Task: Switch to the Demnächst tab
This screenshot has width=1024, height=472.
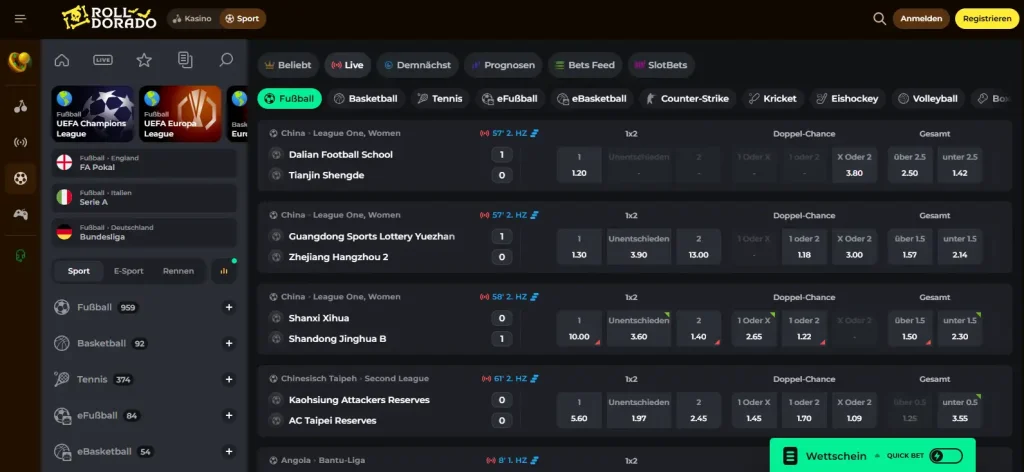Action: pyautogui.click(x=417, y=65)
